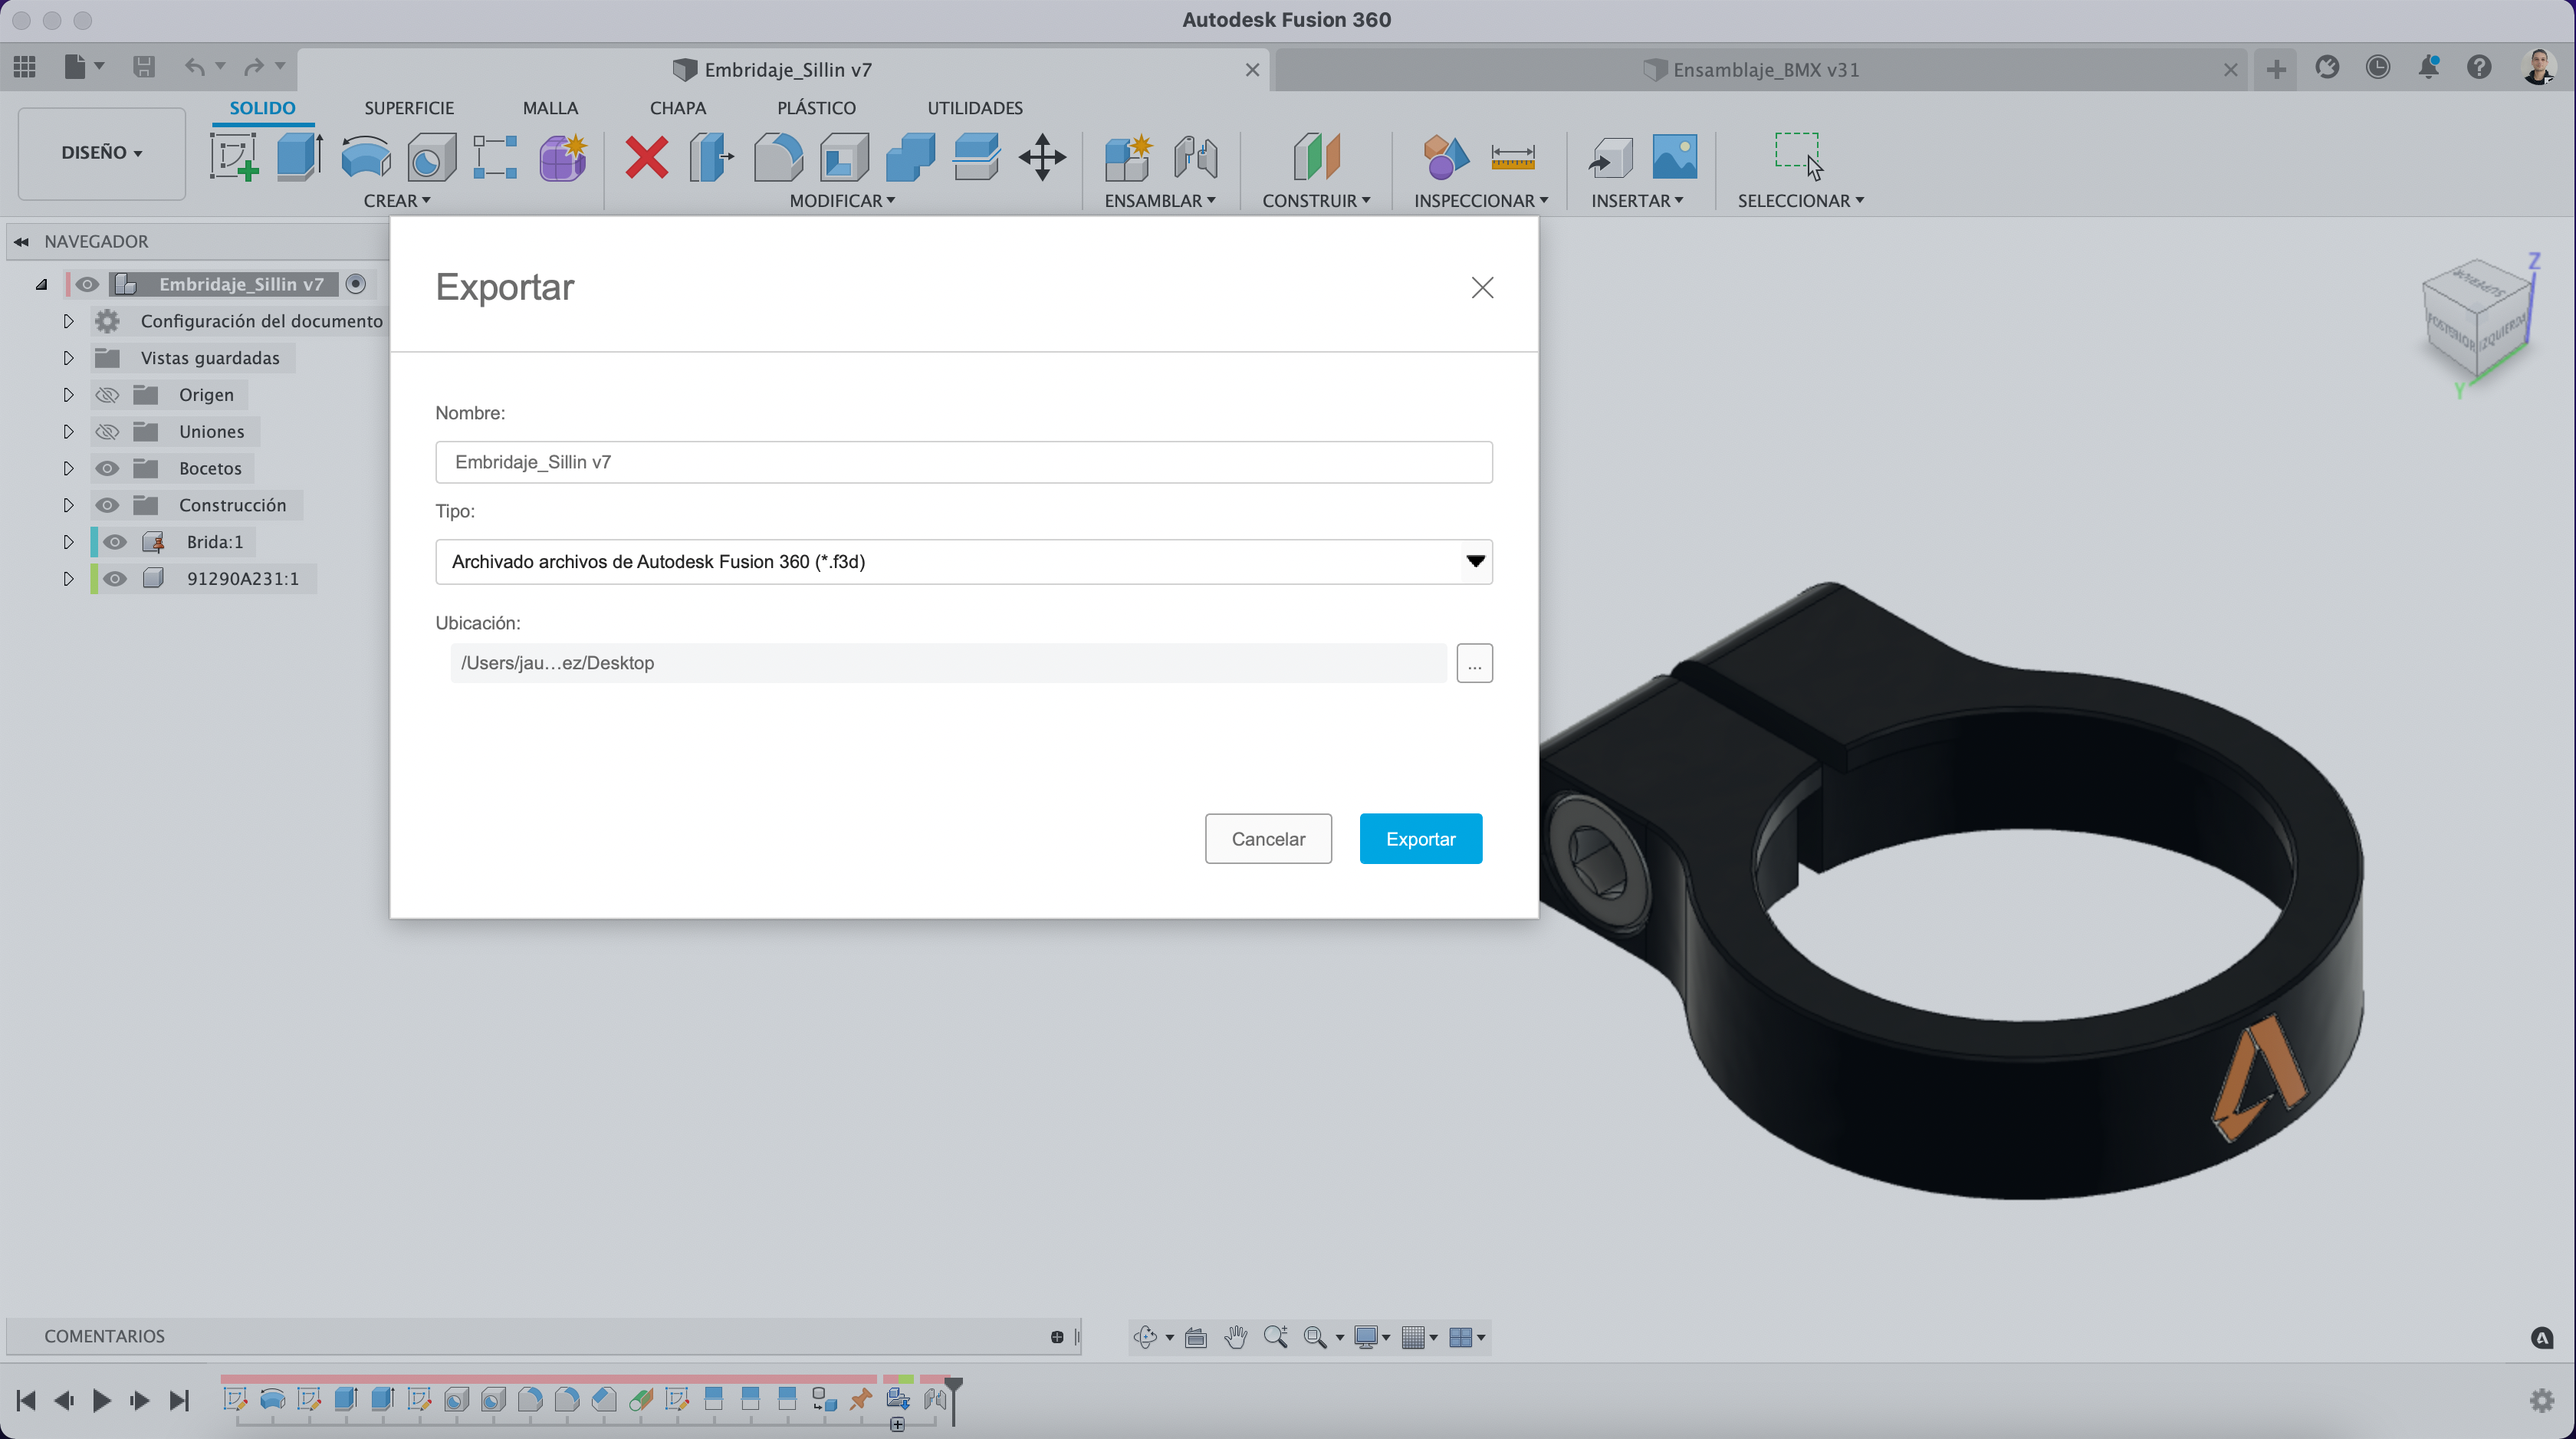The width and height of the screenshot is (2576, 1439).
Task: Open the INSPECCIONAR menu dropdown
Action: 1481,201
